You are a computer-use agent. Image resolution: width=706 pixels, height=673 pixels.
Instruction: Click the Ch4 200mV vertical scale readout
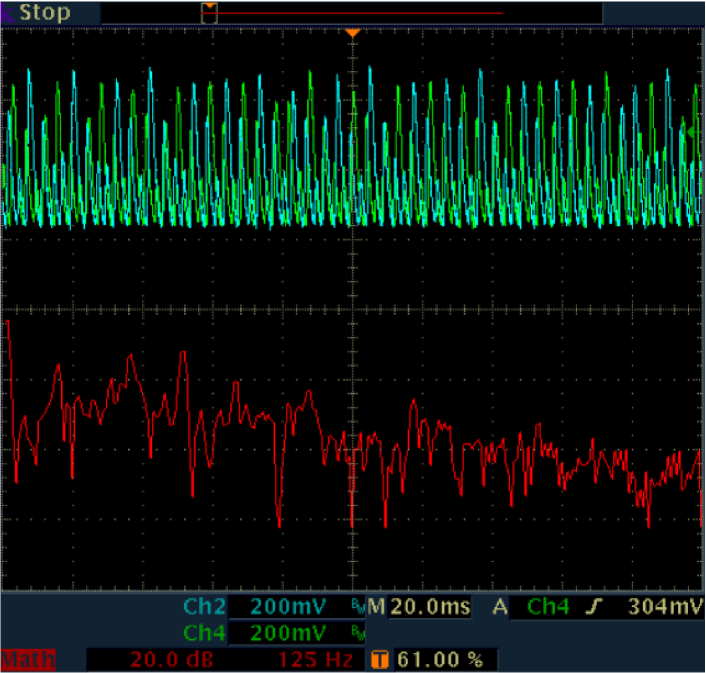287,633
